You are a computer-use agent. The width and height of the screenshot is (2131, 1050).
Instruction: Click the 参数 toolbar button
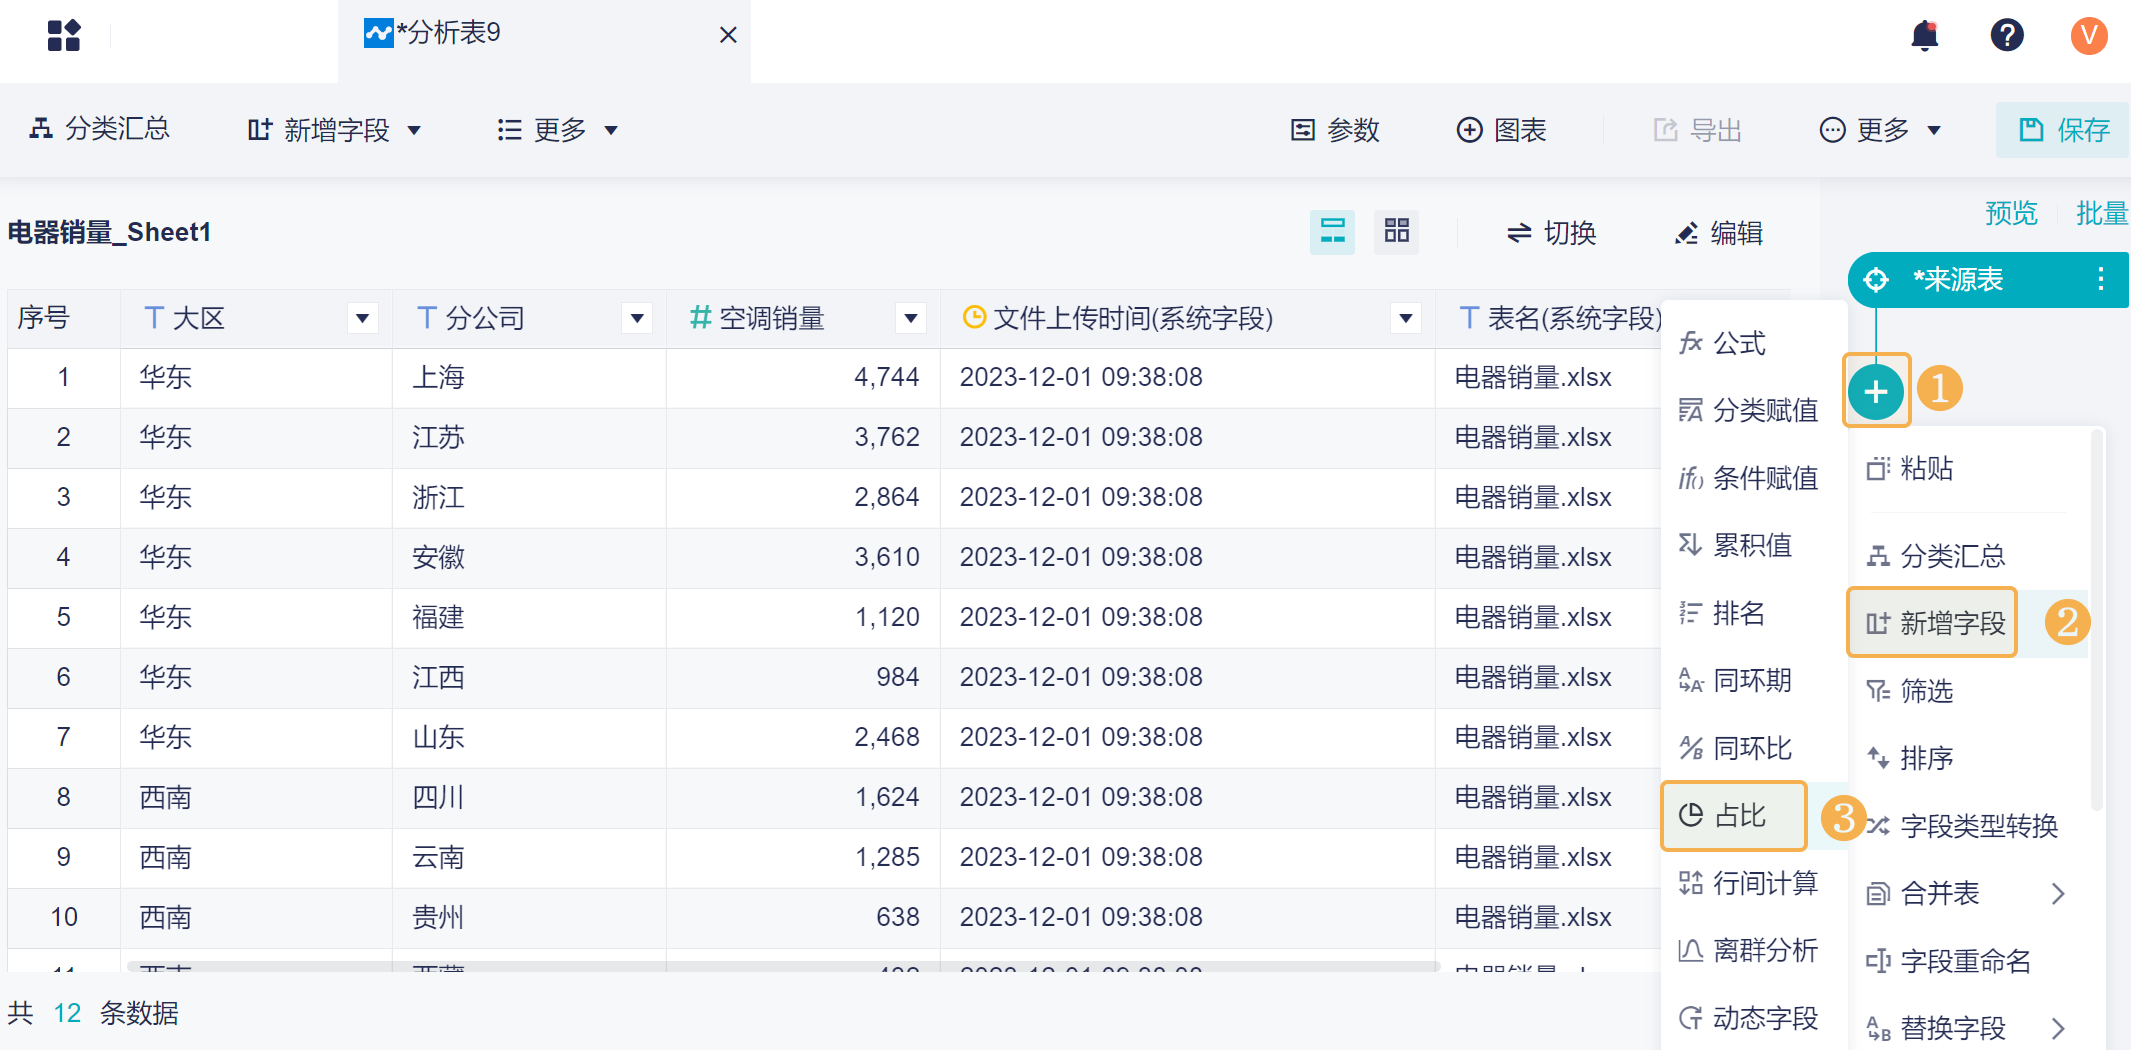(1335, 129)
